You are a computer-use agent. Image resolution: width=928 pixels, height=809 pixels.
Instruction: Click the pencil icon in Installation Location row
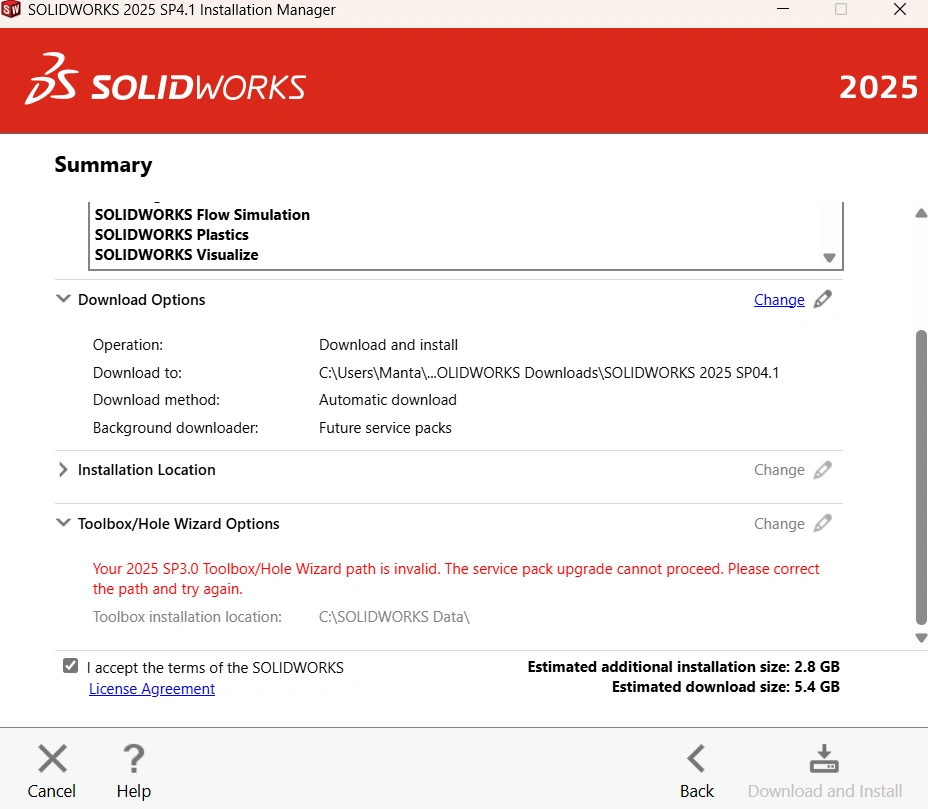coord(823,470)
